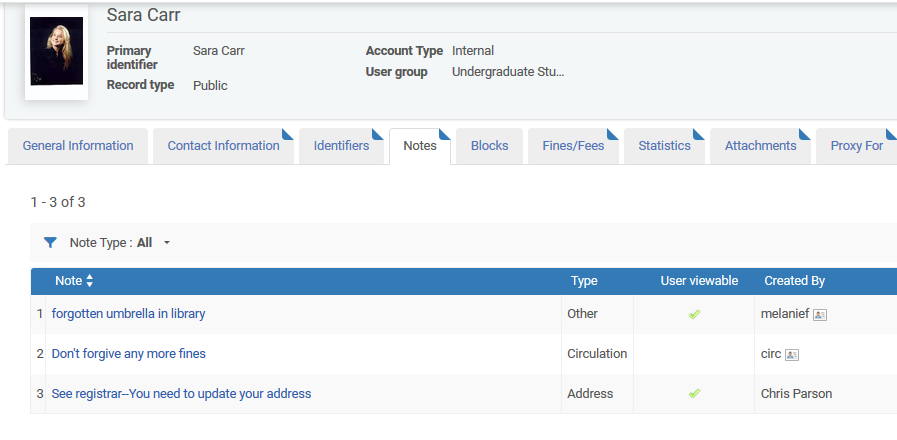View the Statistics tab
Viewport: 897px width, 440px height.
click(664, 146)
